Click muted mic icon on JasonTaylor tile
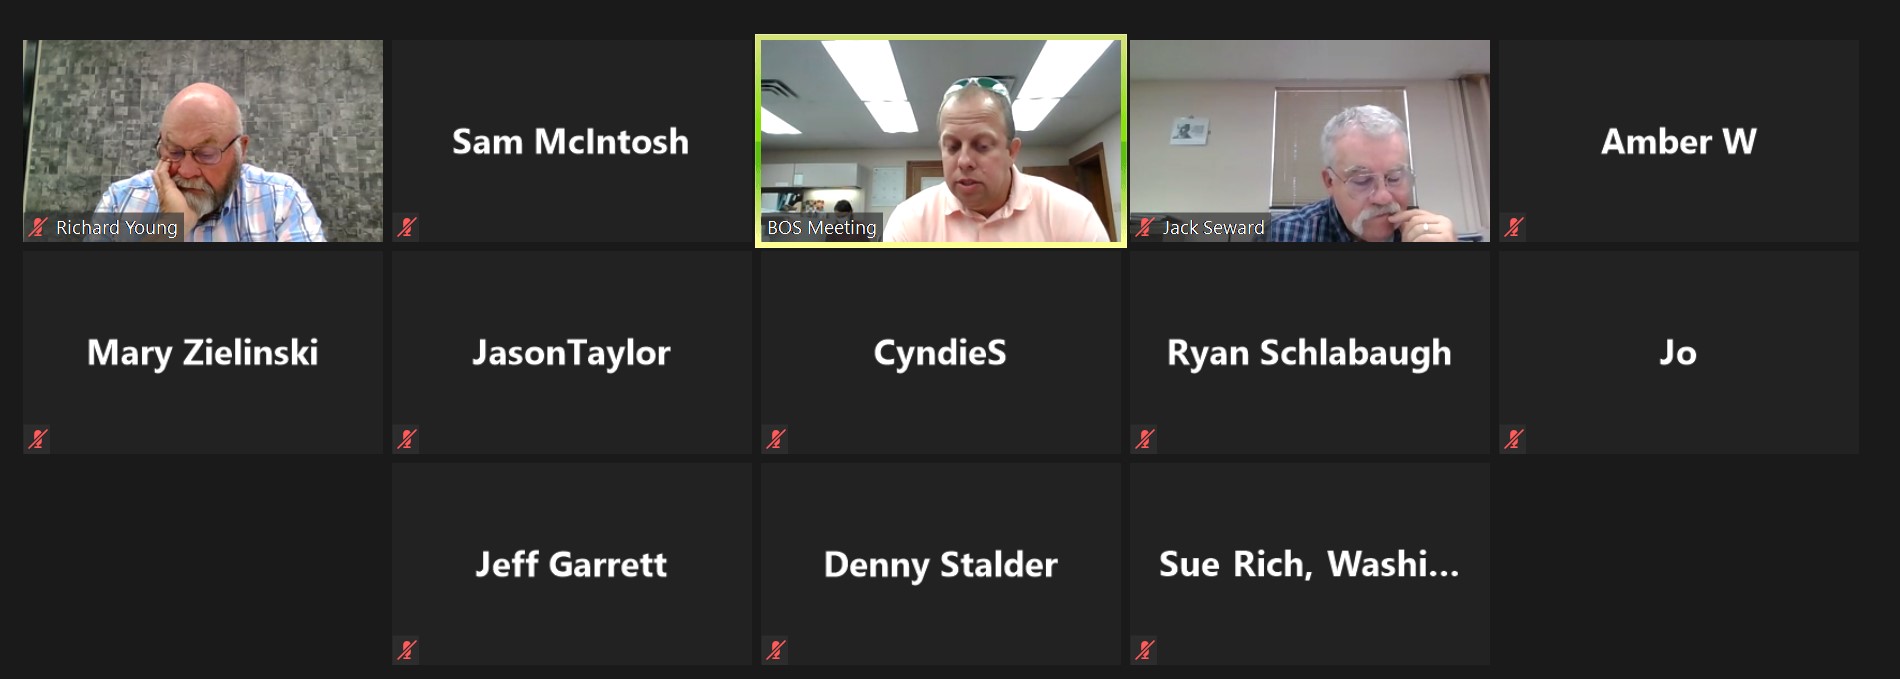This screenshot has height=679, width=1900. [406, 438]
